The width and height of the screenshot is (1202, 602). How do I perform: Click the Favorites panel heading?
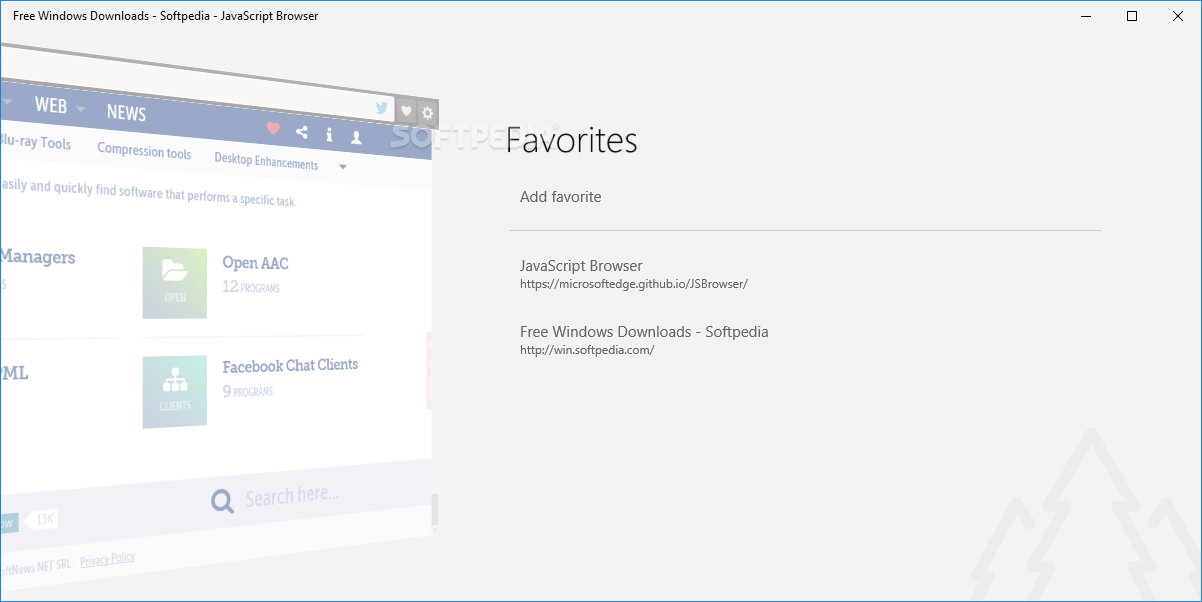click(x=572, y=141)
